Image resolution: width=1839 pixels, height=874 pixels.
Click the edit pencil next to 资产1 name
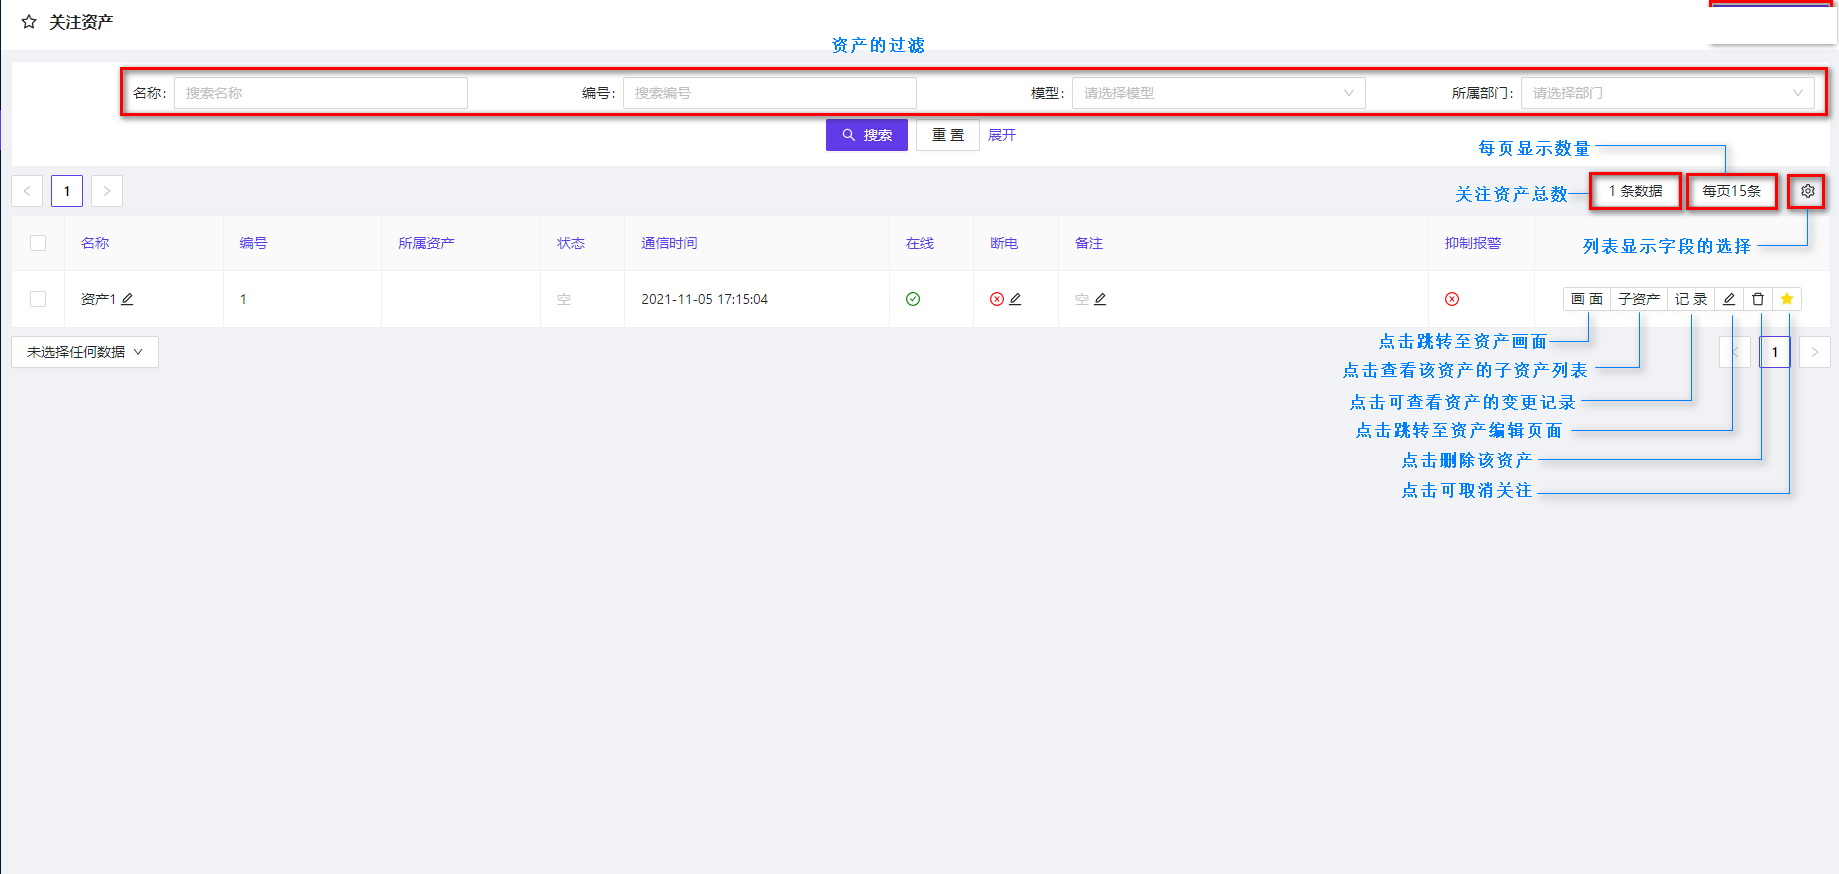(x=127, y=299)
